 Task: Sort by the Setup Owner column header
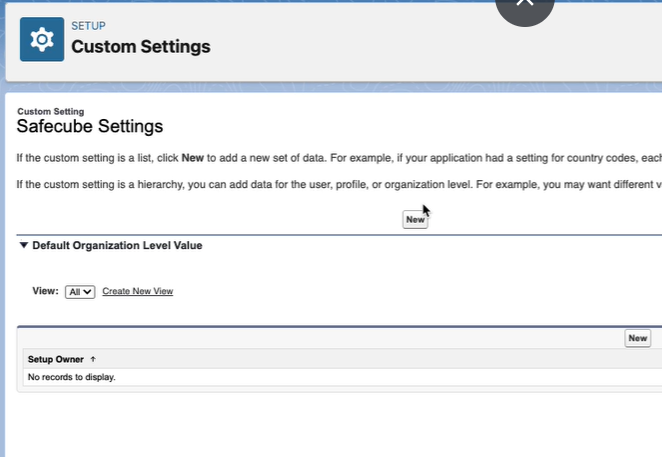(56, 359)
